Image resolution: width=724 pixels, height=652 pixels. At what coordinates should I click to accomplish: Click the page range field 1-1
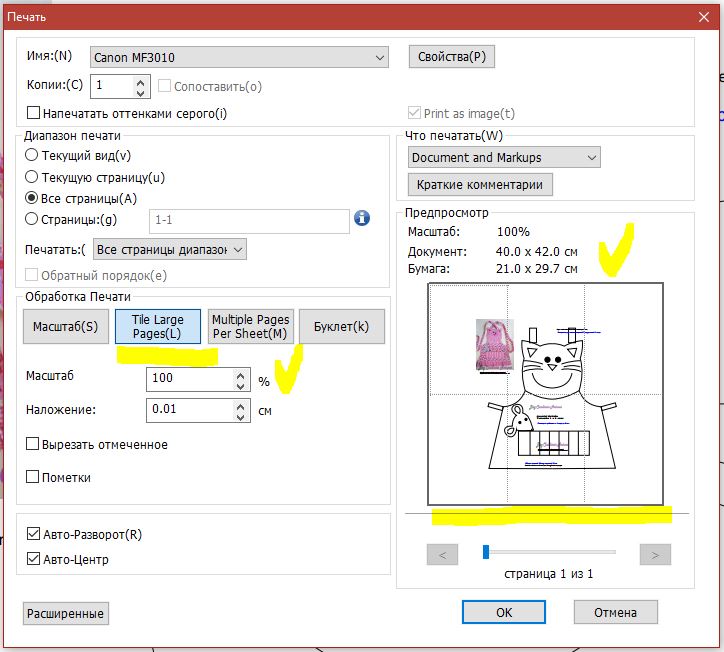tap(249, 221)
